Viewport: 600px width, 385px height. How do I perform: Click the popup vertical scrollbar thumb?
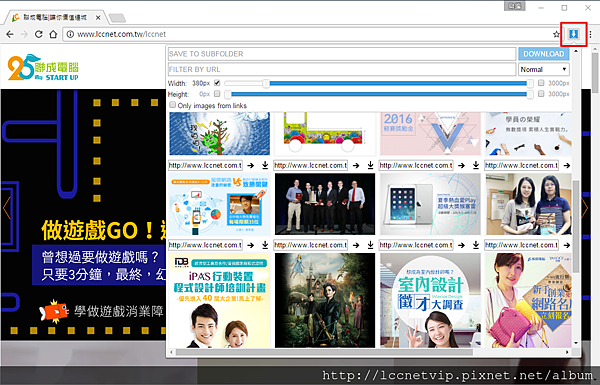click(x=576, y=226)
